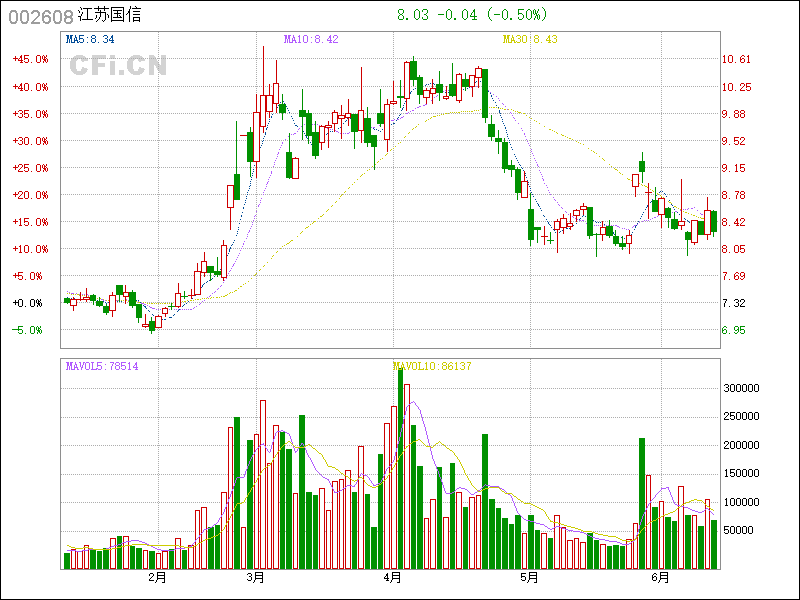Click the latest price 8.03 text
This screenshot has width=800, height=600.
[413, 15]
